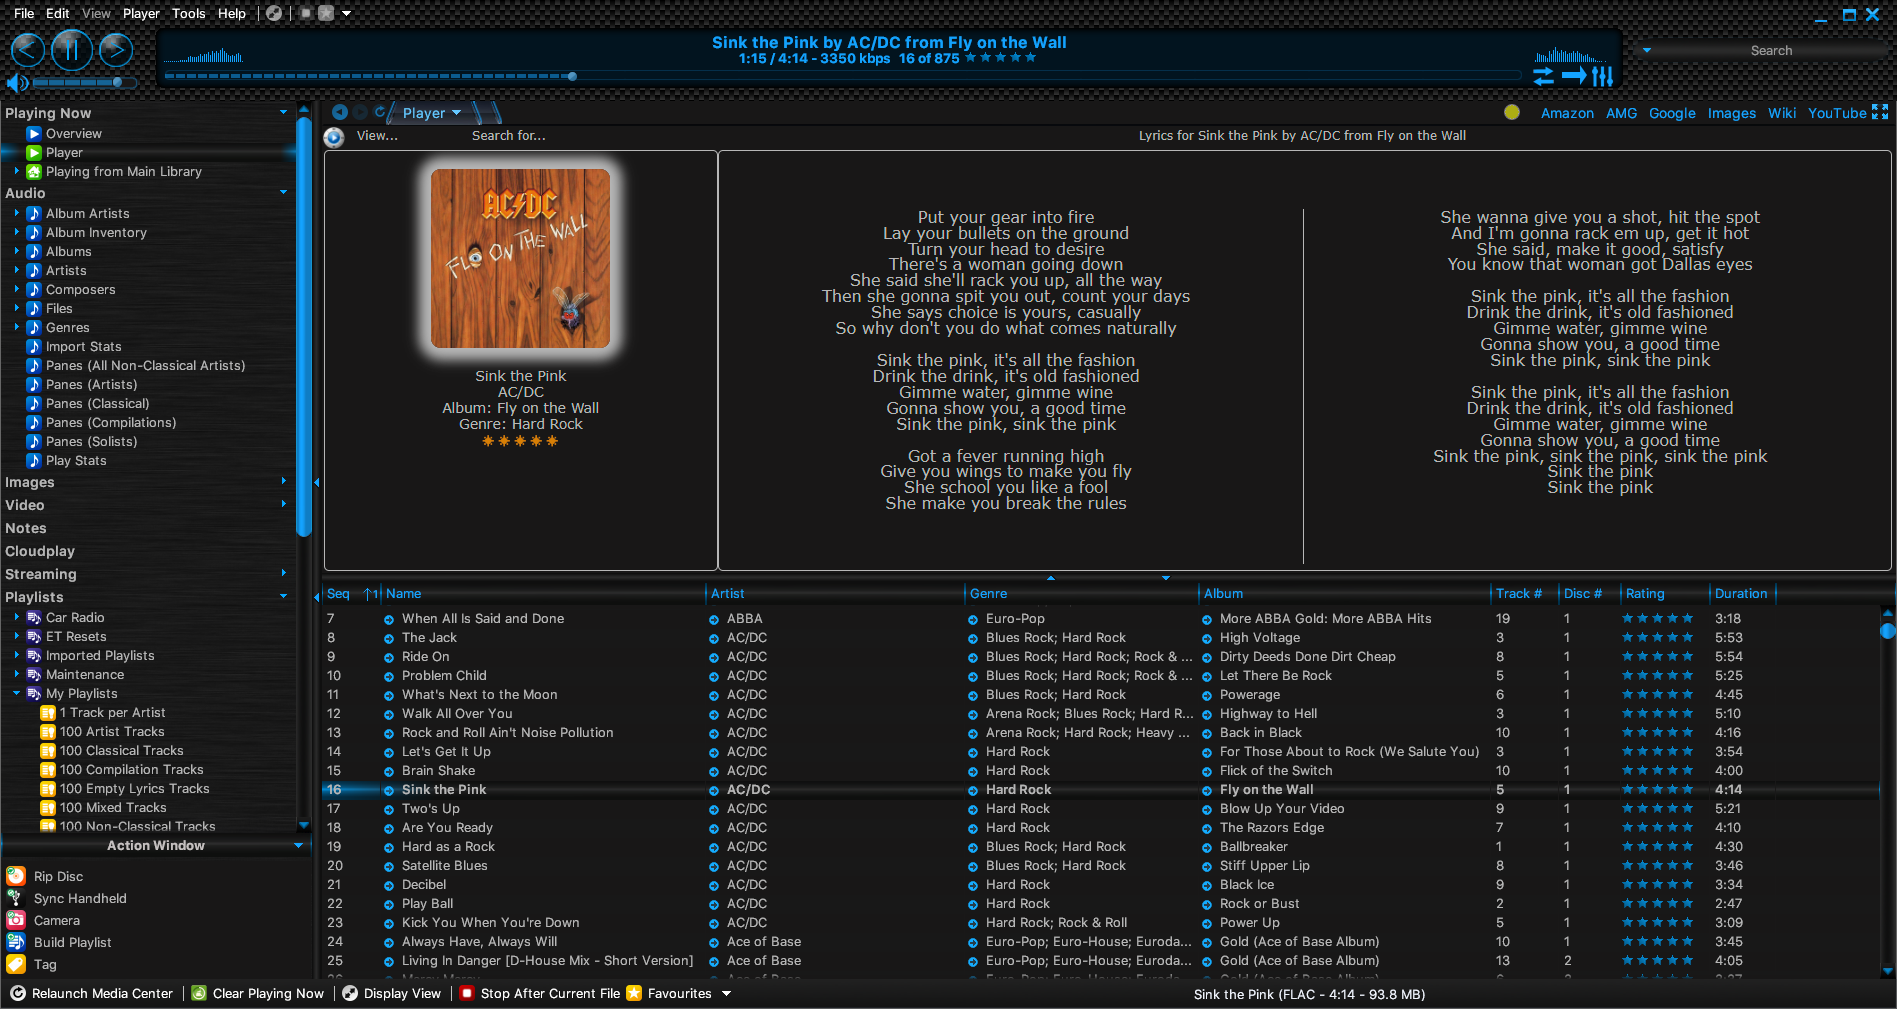Click the yellow status circle
This screenshot has height=1009, width=1897.
click(1512, 112)
